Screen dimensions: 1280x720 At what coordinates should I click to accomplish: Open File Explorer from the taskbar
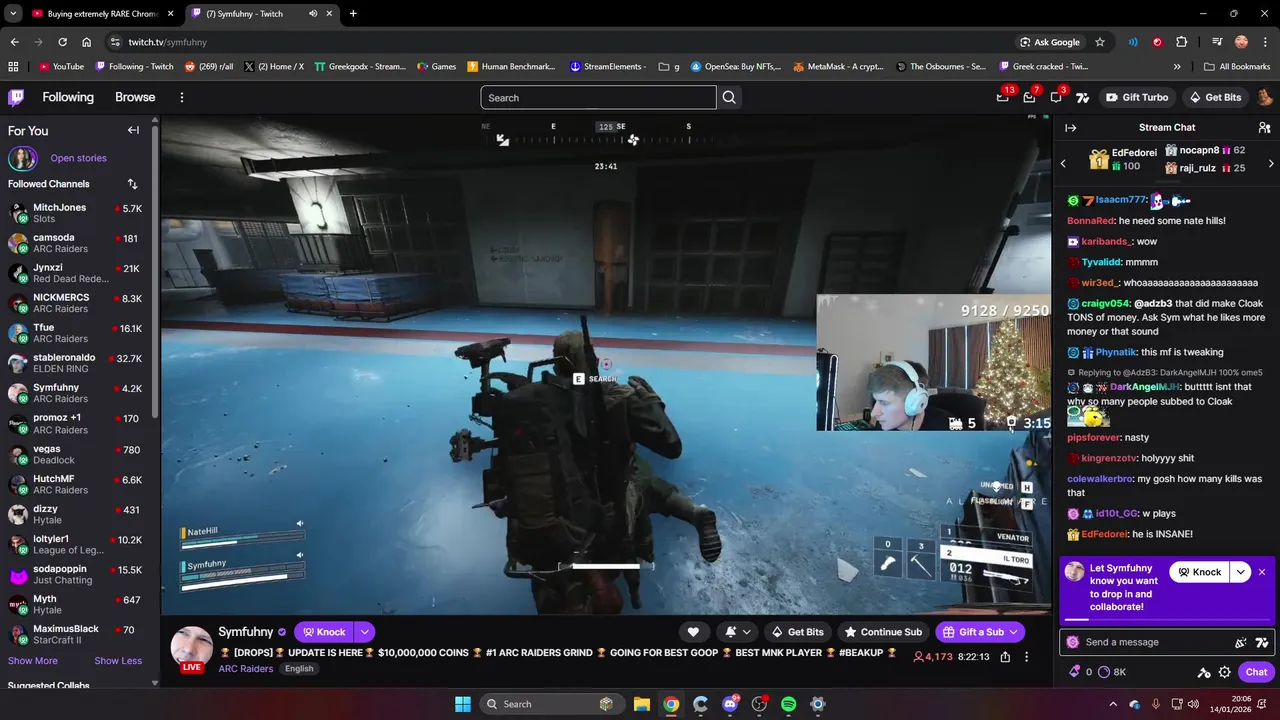[x=642, y=704]
